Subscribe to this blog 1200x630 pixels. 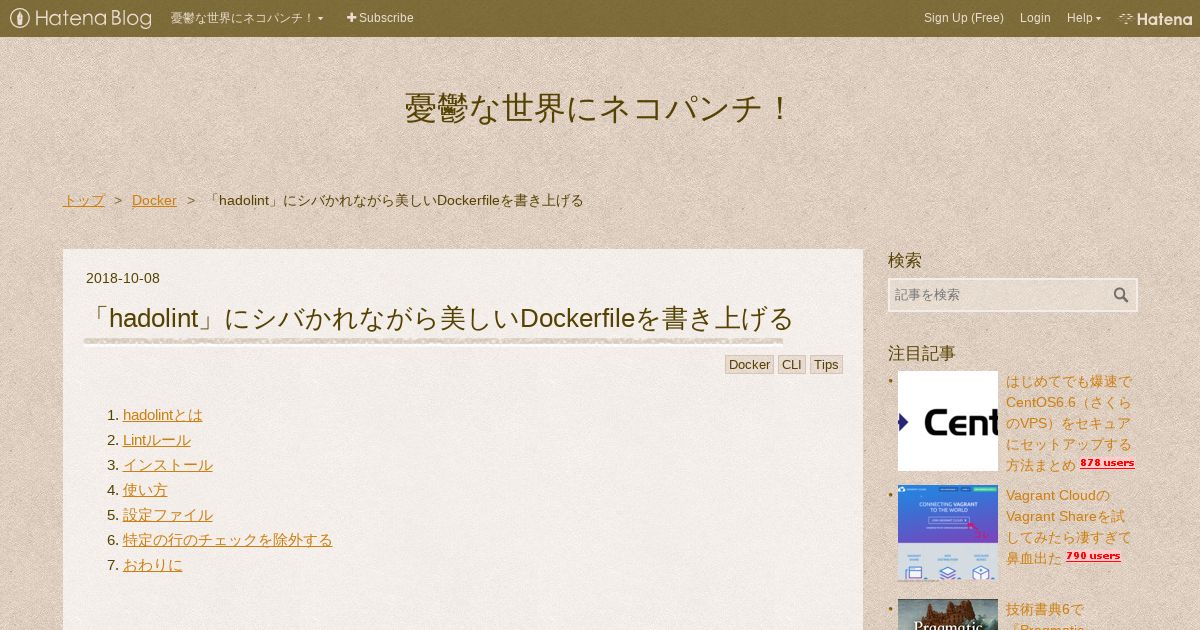tap(380, 18)
